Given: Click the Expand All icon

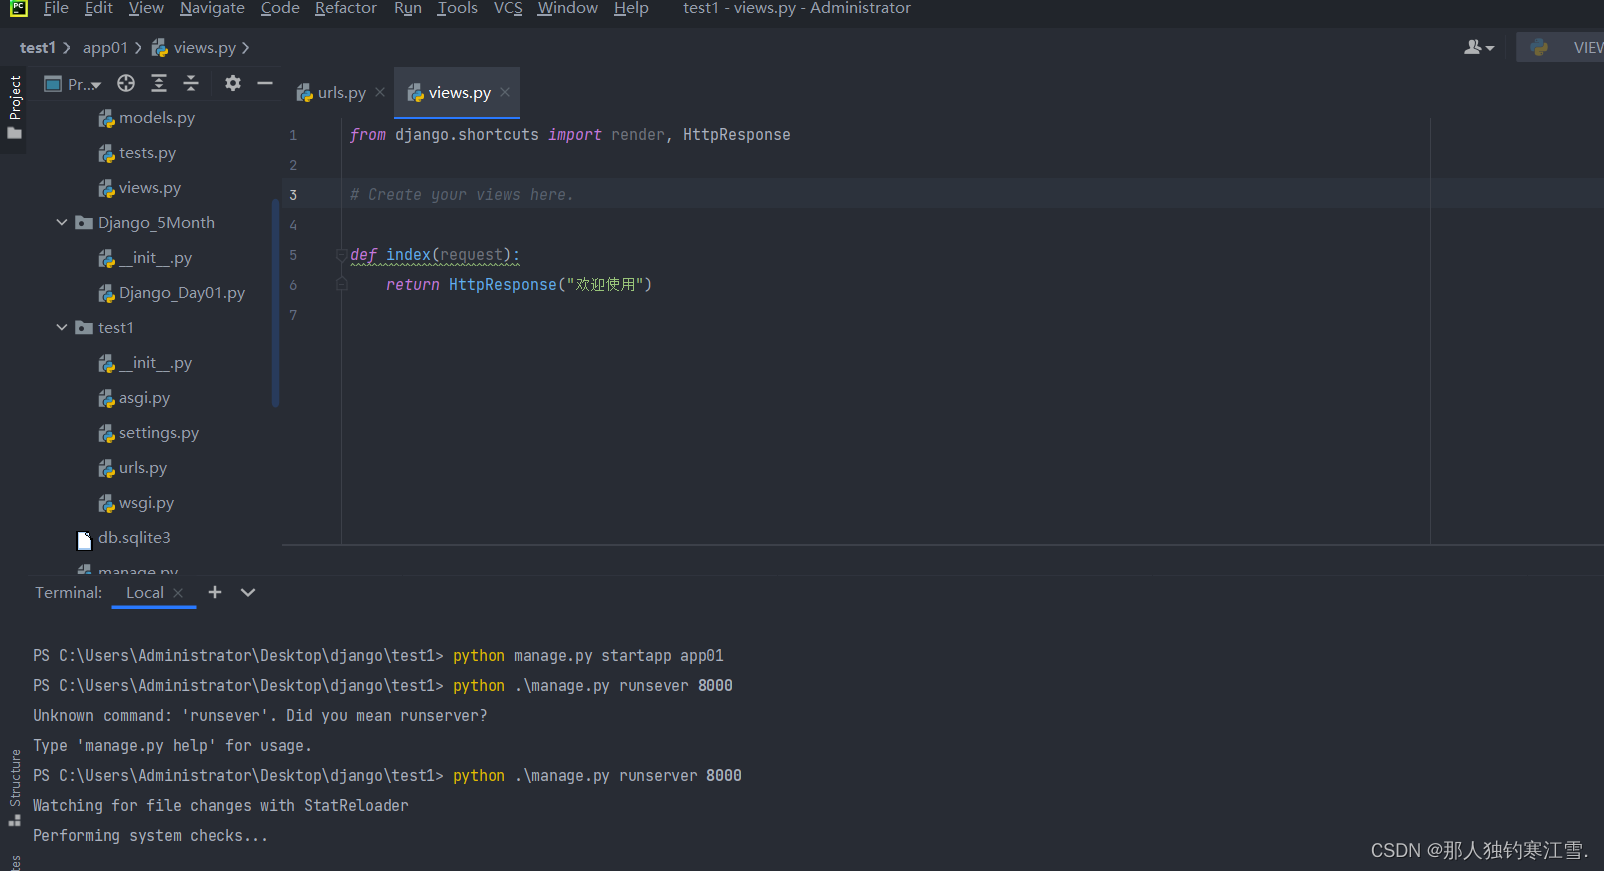Looking at the screenshot, I should click(x=159, y=83).
